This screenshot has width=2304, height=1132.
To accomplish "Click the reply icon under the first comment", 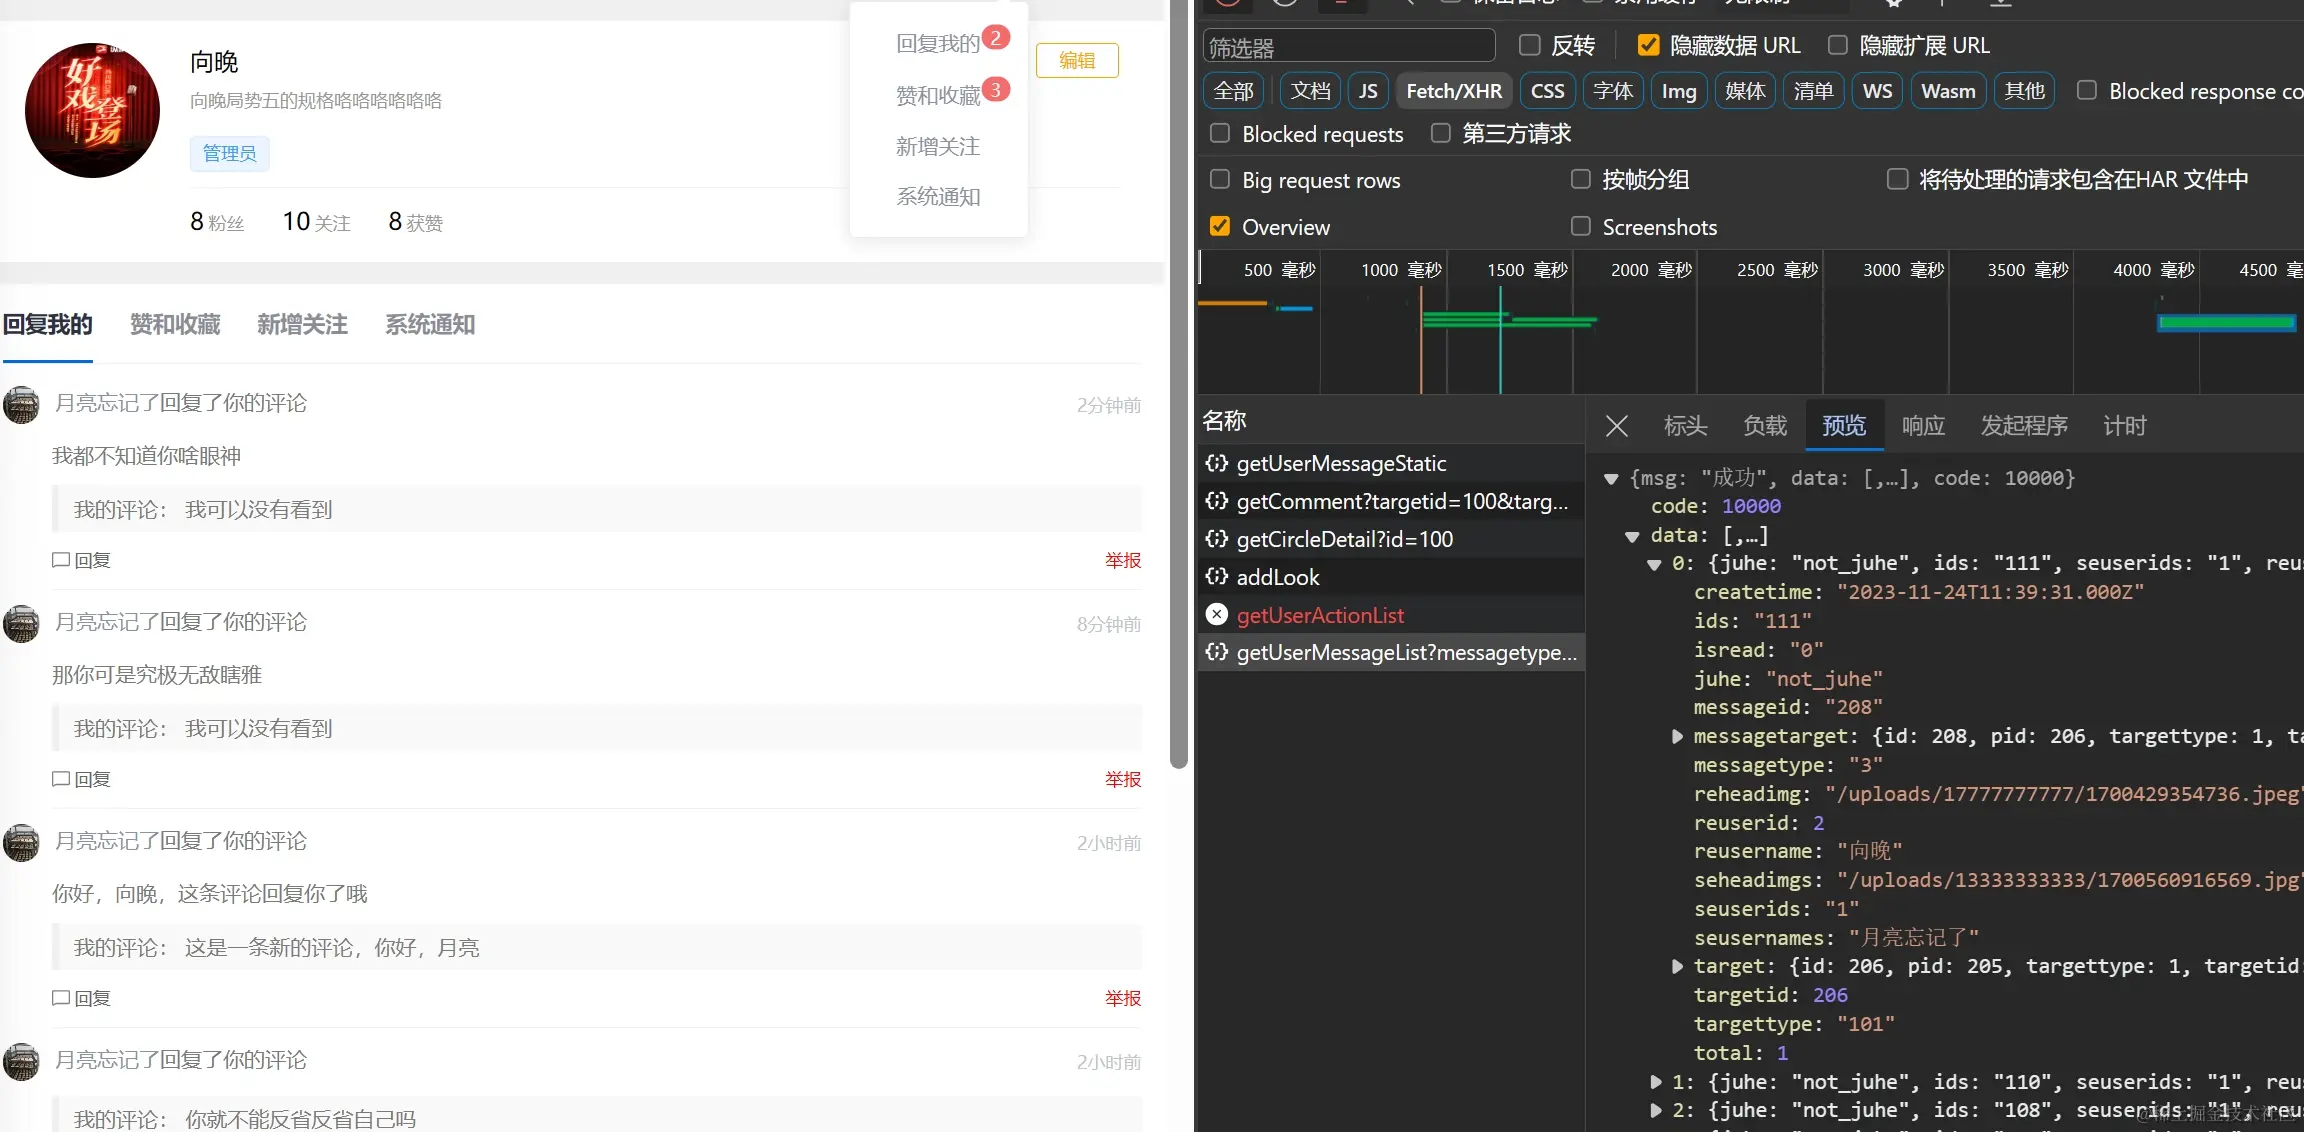I will 61,560.
